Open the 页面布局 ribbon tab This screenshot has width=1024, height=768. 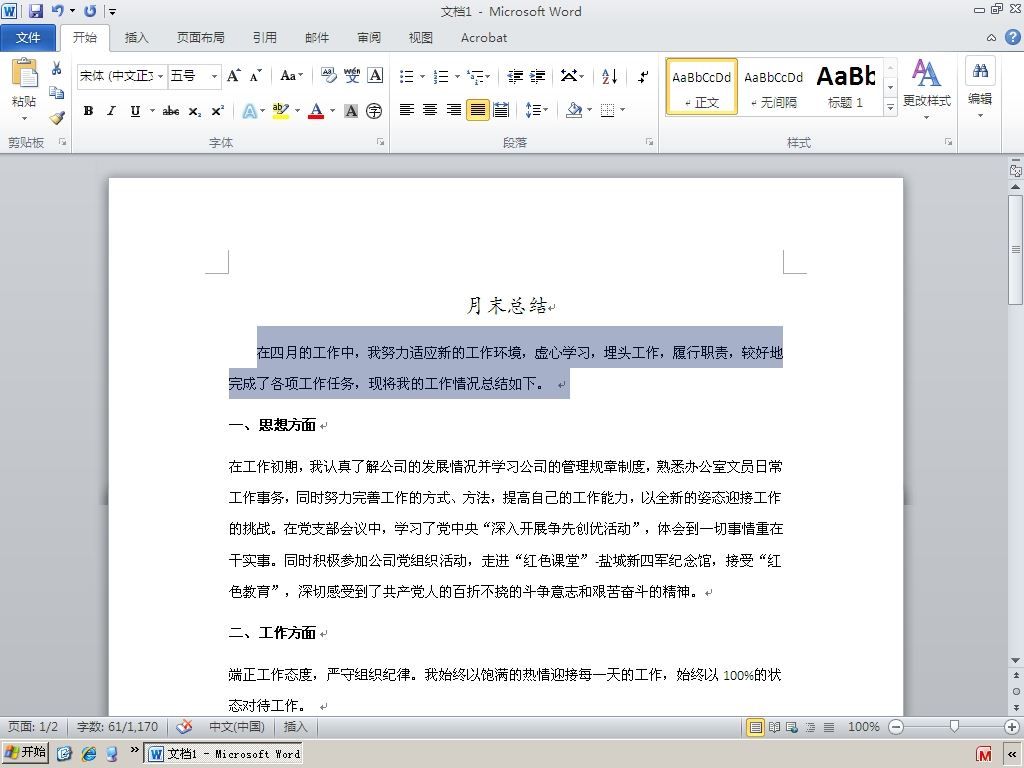(200, 38)
